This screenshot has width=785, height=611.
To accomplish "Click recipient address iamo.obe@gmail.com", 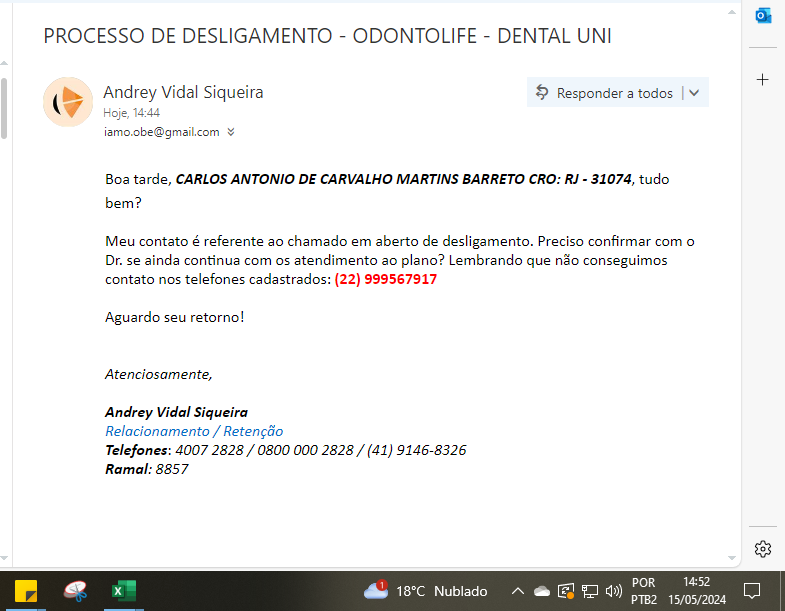I will coord(162,132).
